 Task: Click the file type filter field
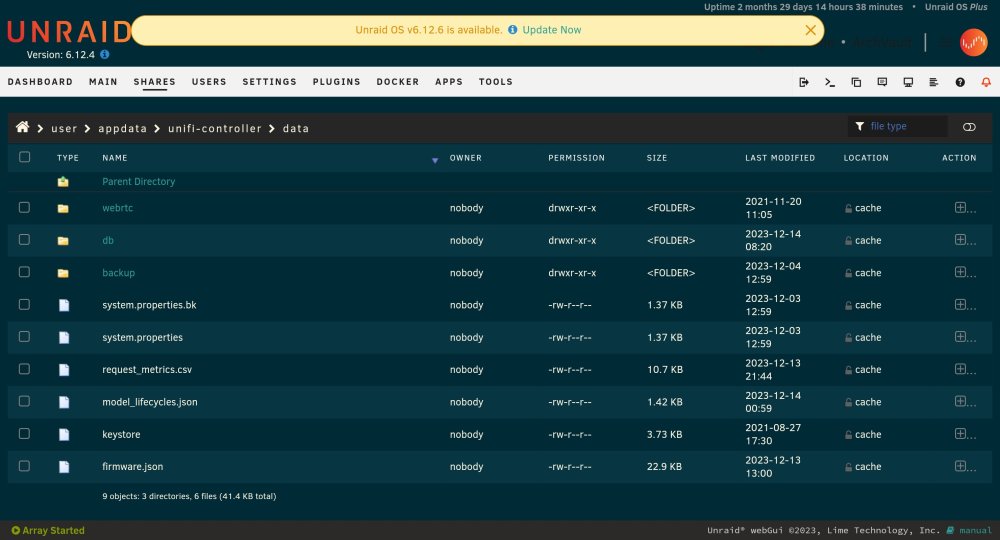(897, 126)
